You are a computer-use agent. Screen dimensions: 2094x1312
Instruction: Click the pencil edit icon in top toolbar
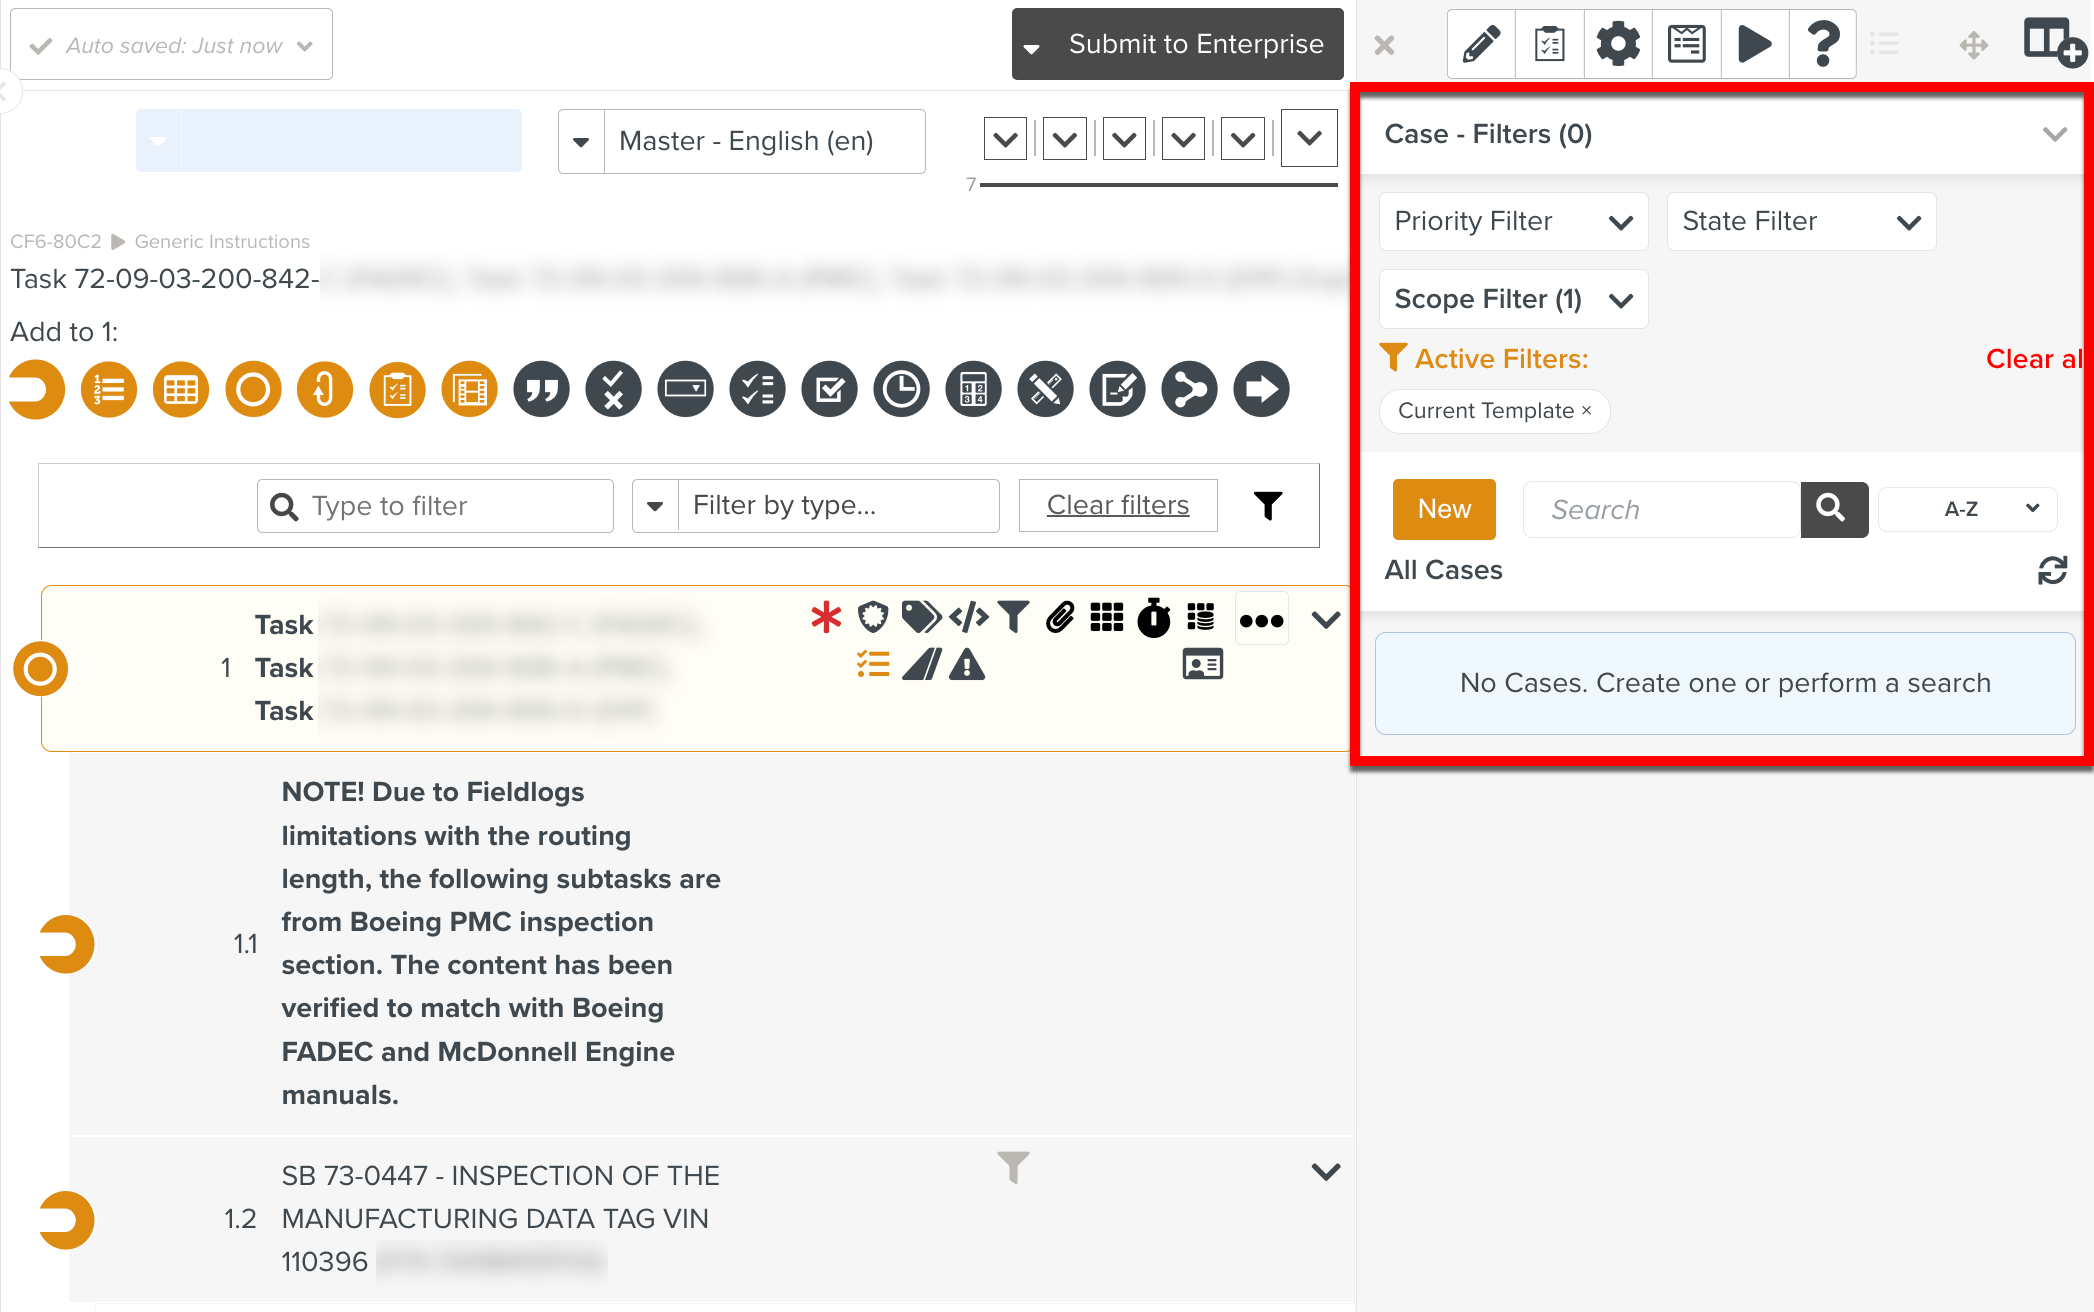[1481, 44]
